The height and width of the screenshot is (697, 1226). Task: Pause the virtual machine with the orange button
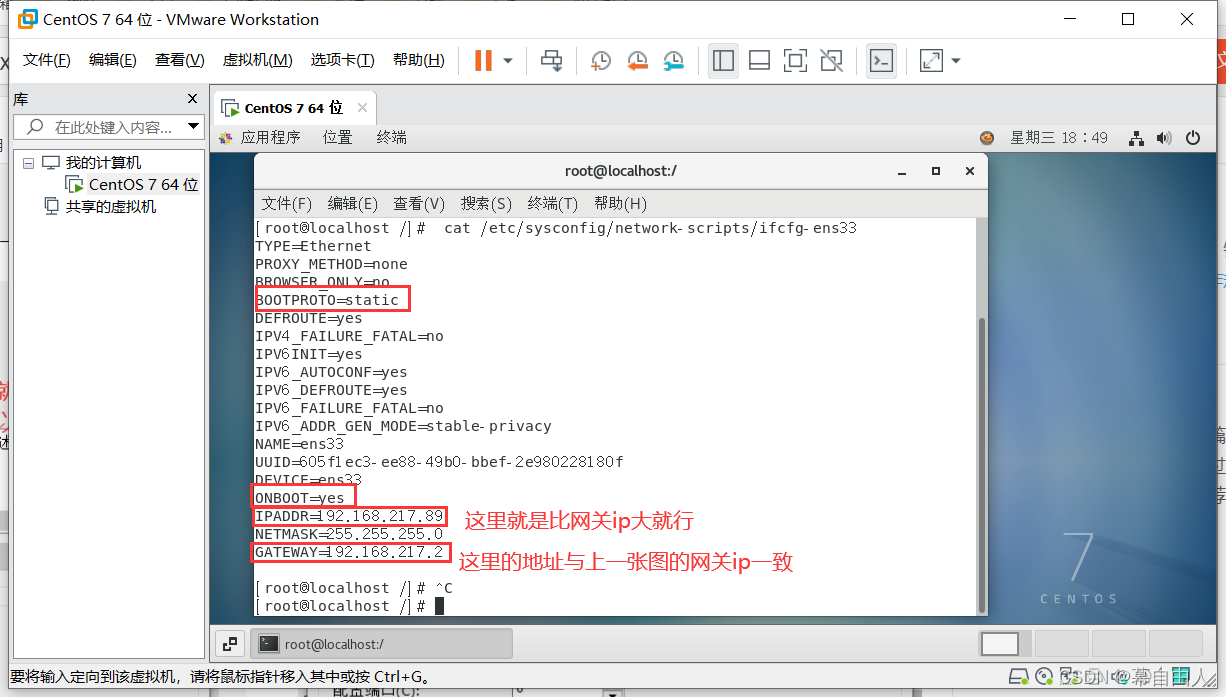[x=483, y=61]
